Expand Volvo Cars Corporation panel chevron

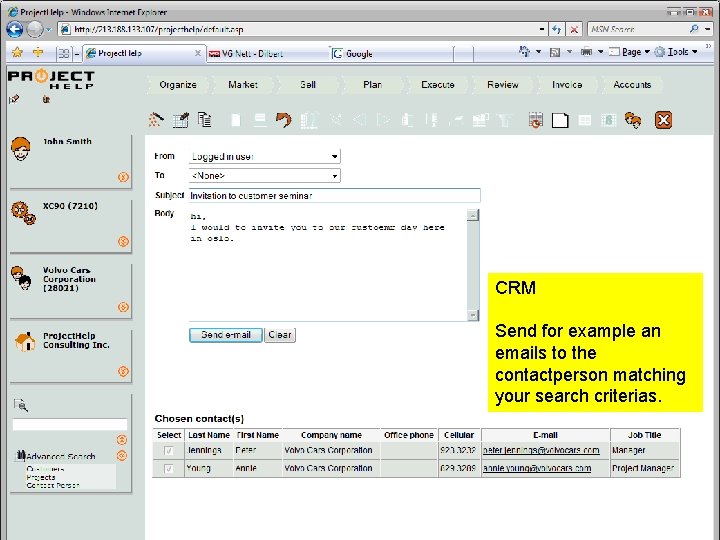[x=123, y=307]
